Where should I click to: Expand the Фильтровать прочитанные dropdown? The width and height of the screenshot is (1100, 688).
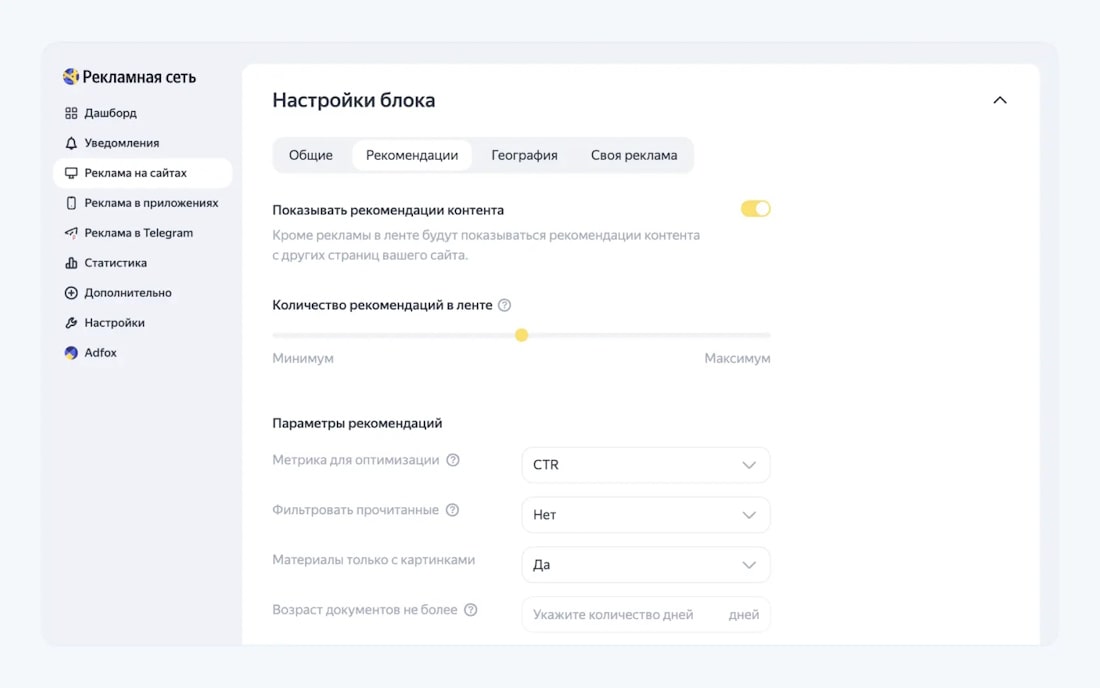point(645,515)
